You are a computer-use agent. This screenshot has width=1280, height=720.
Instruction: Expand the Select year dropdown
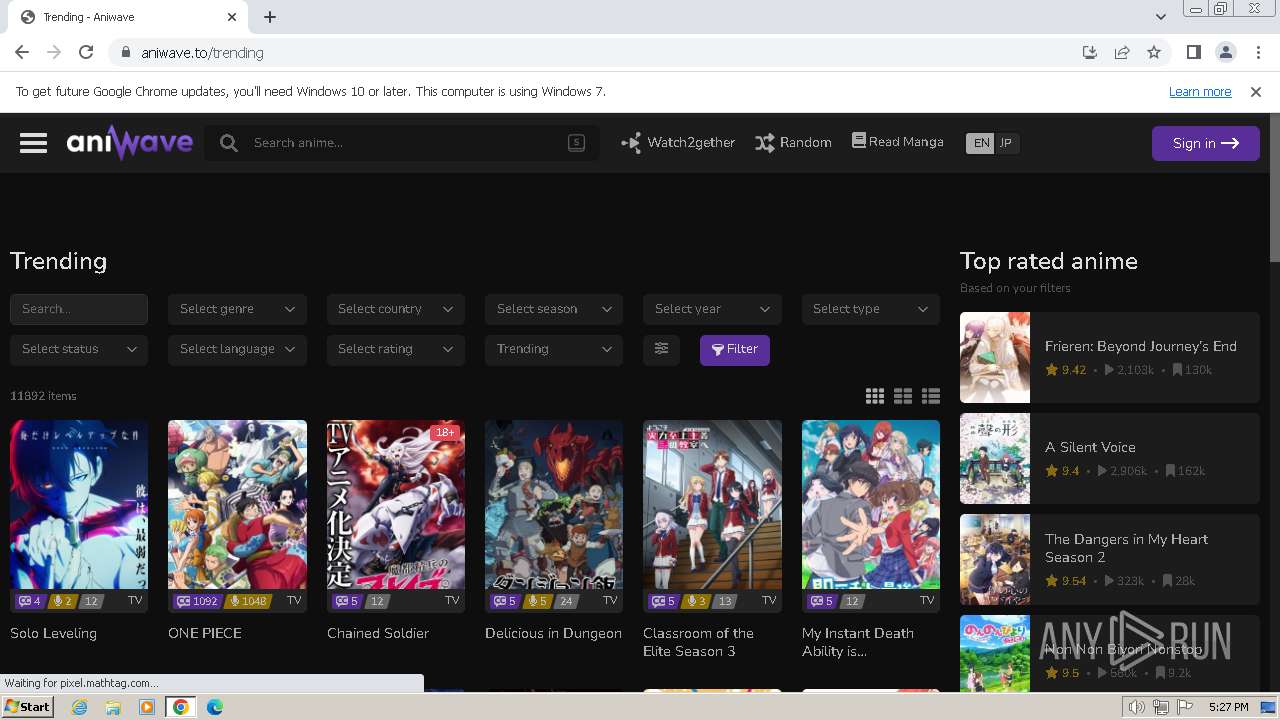click(712, 309)
